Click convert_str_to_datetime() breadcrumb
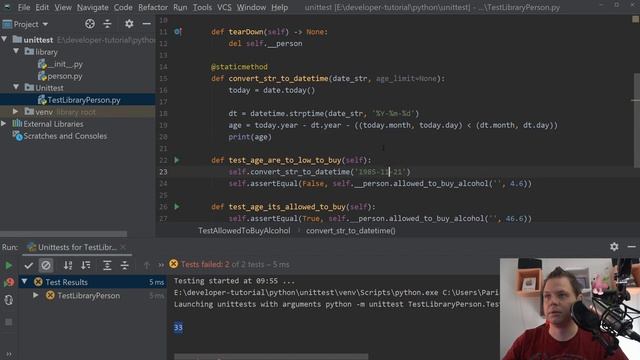Viewport: 640px width, 360px height. (x=351, y=231)
